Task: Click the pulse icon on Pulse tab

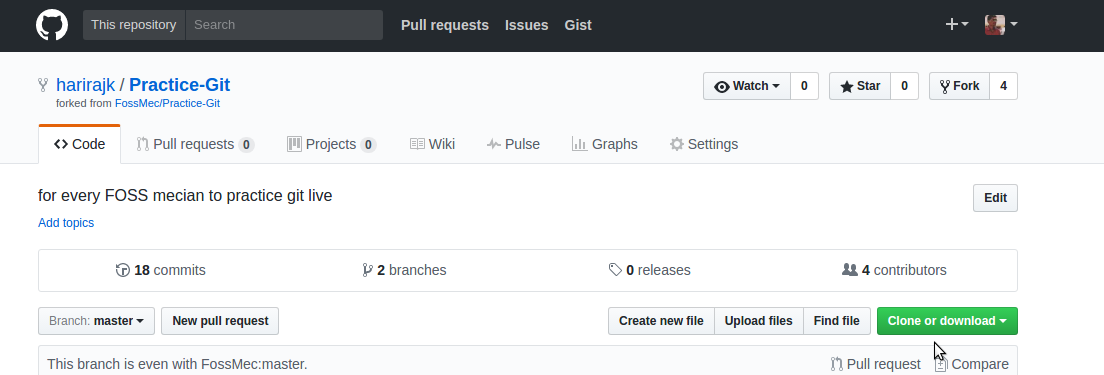Action: 494,144
